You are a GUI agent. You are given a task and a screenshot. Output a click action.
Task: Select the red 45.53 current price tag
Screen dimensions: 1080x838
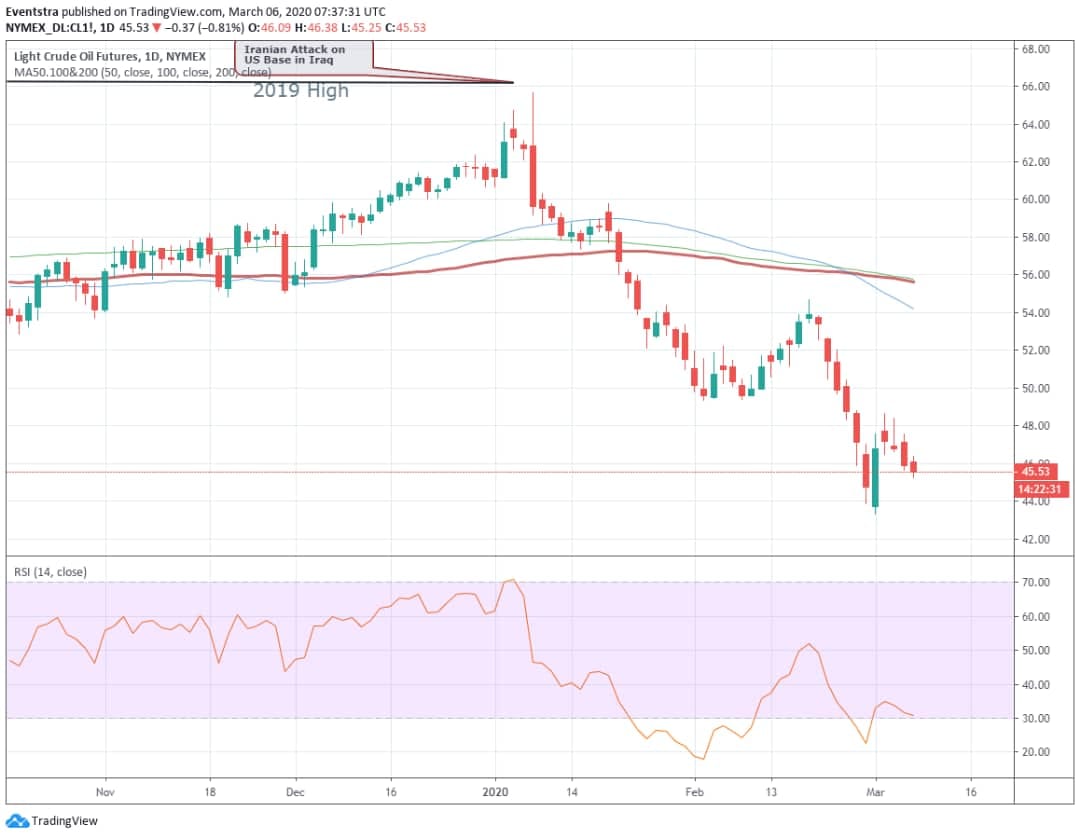tap(1035, 472)
